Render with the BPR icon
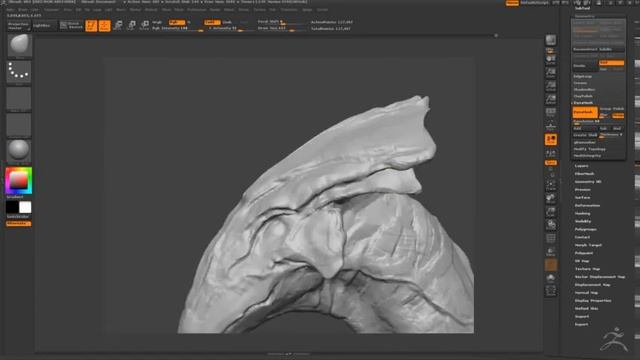The height and width of the screenshot is (360, 640). [x=551, y=40]
